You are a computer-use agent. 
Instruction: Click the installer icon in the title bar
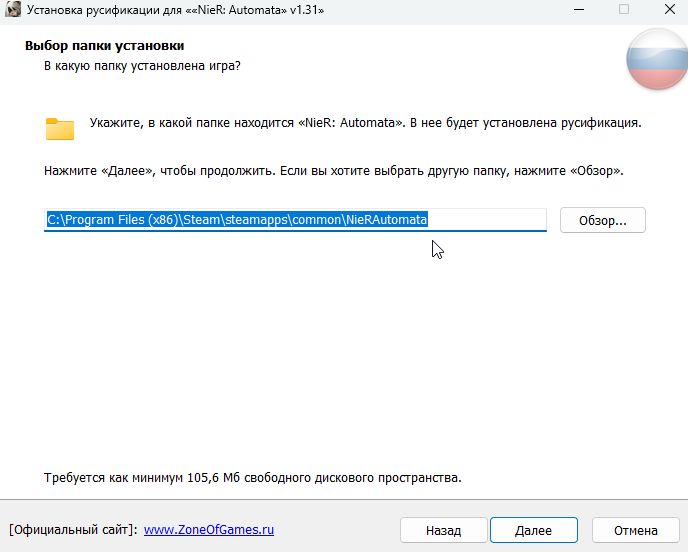13,9
